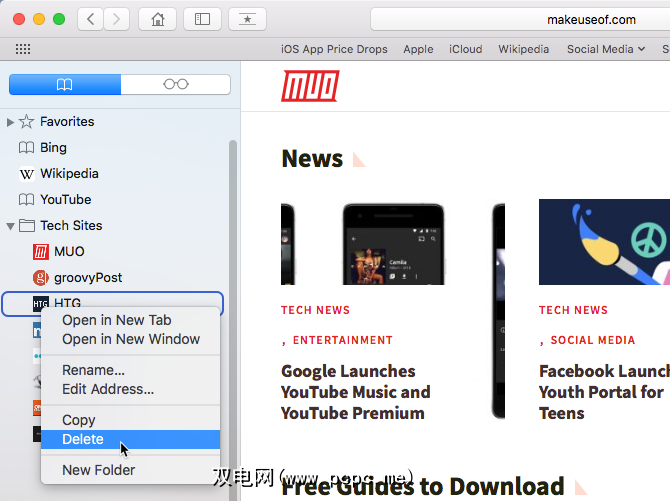Zoom window with green button
Image resolution: width=670 pixels, height=501 pixels.
coord(59,19)
